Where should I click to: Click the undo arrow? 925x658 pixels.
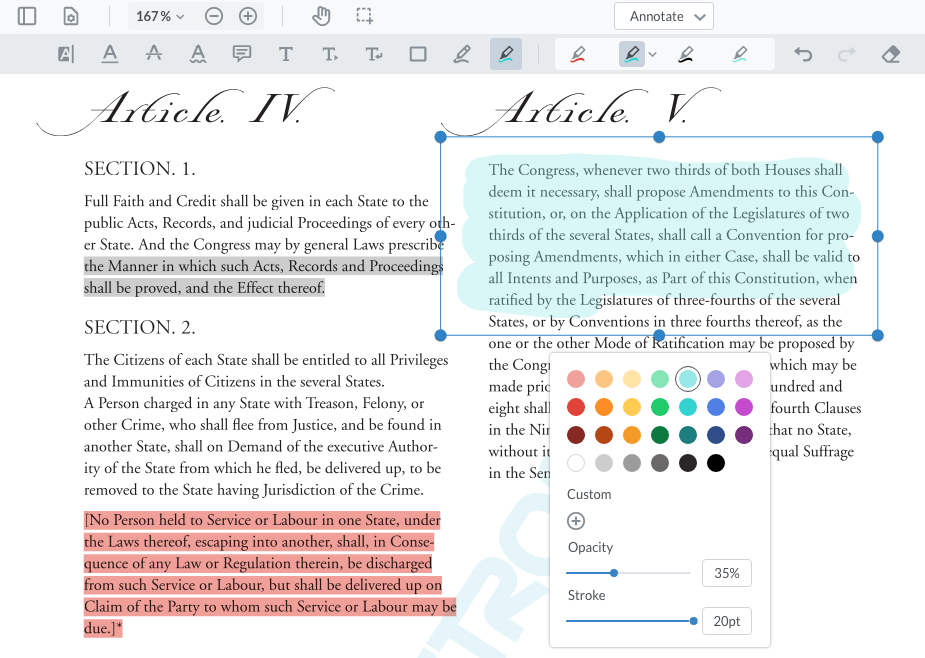click(803, 54)
